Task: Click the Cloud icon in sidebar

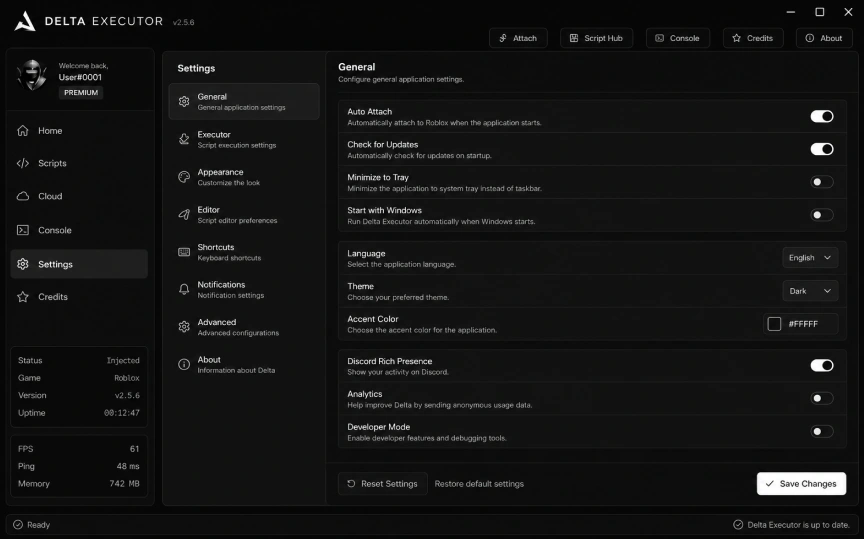Action: (x=23, y=196)
